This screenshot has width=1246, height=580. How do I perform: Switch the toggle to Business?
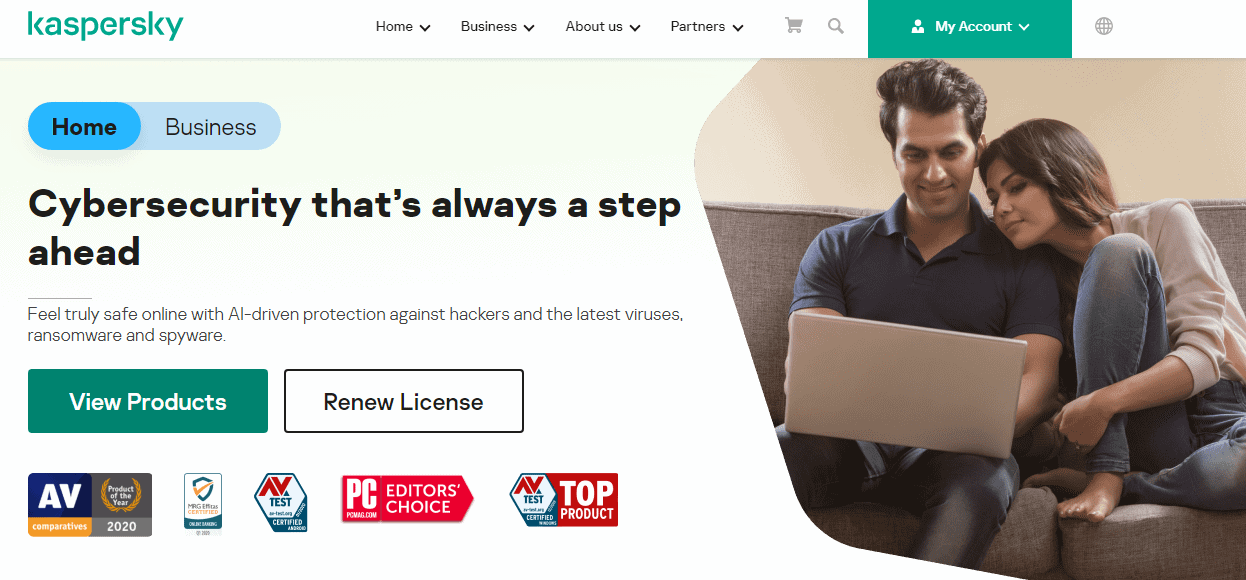pyautogui.click(x=211, y=127)
